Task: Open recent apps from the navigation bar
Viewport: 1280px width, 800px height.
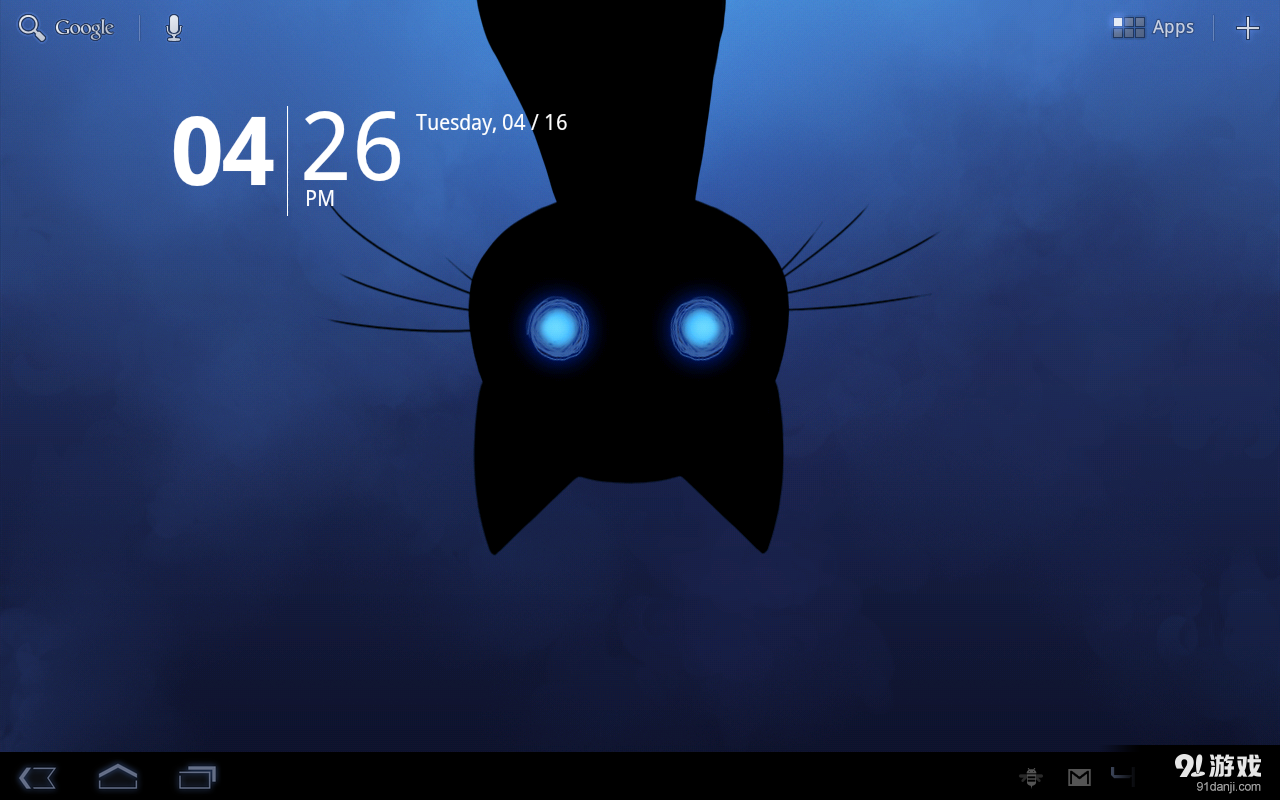Action: [x=197, y=777]
